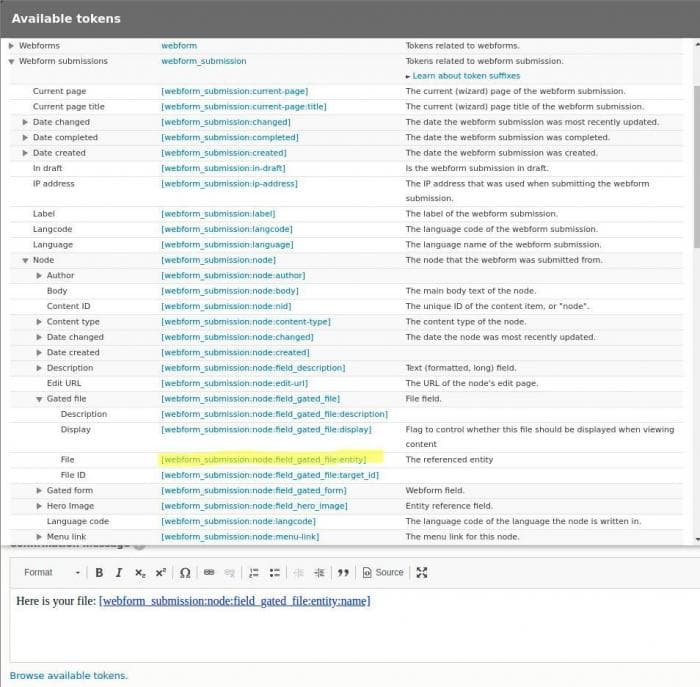This screenshot has width=700, height=687.
Task: Insert the field_gated_file:target_id token
Action: [x=270, y=475]
